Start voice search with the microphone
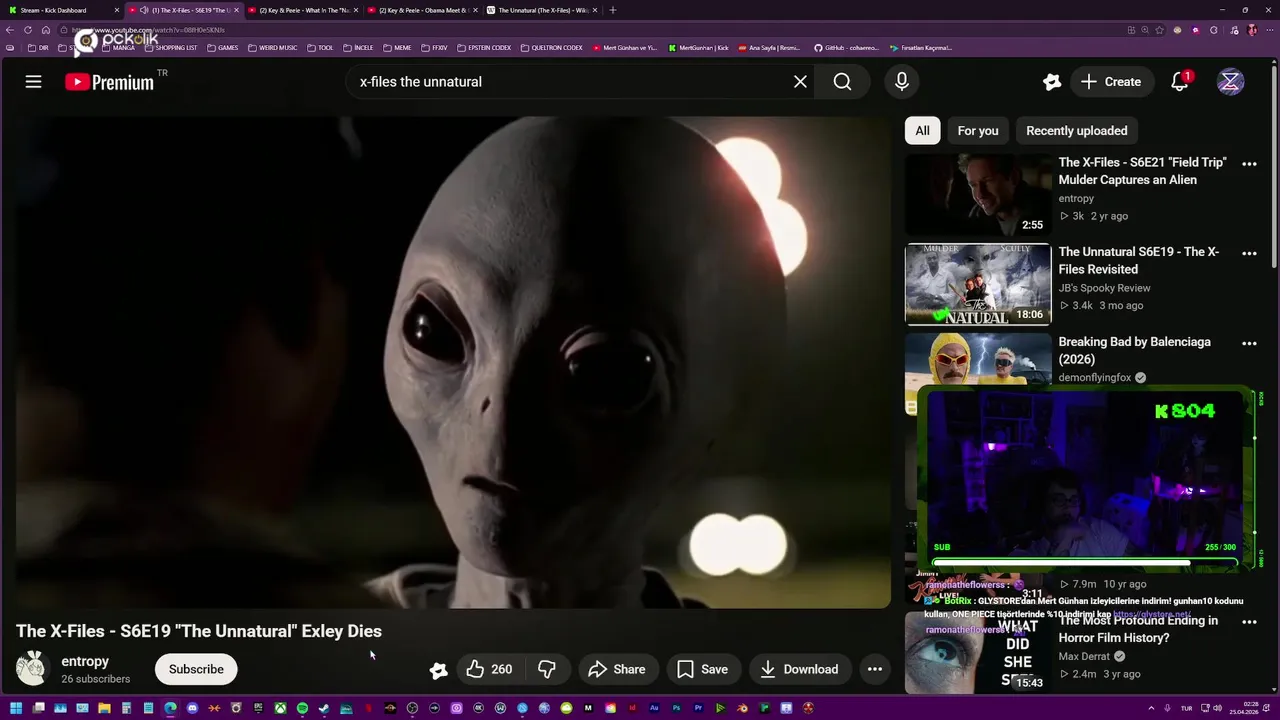The image size is (1280, 720). point(902,82)
